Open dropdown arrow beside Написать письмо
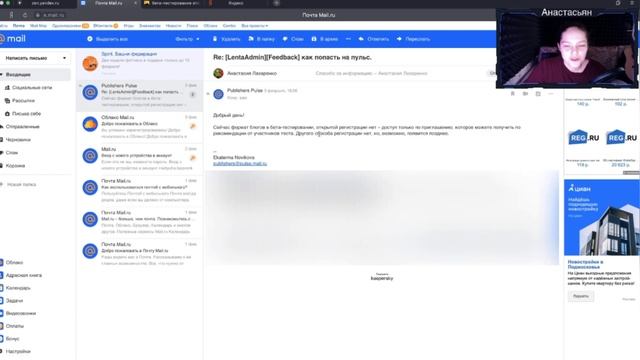640x360 pixels. tap(64, 58)
